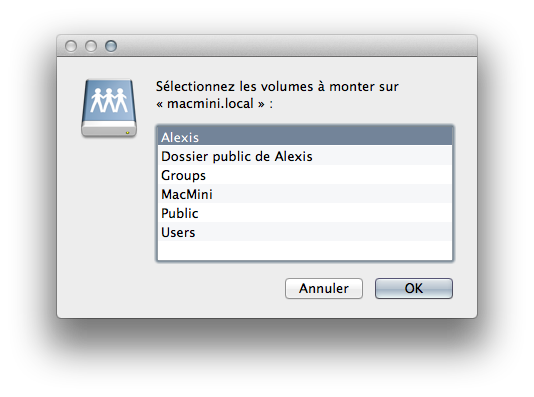The image size is (534, 397).
Task: Pick the MacMini volume from the list
Action: click(305, 194)
